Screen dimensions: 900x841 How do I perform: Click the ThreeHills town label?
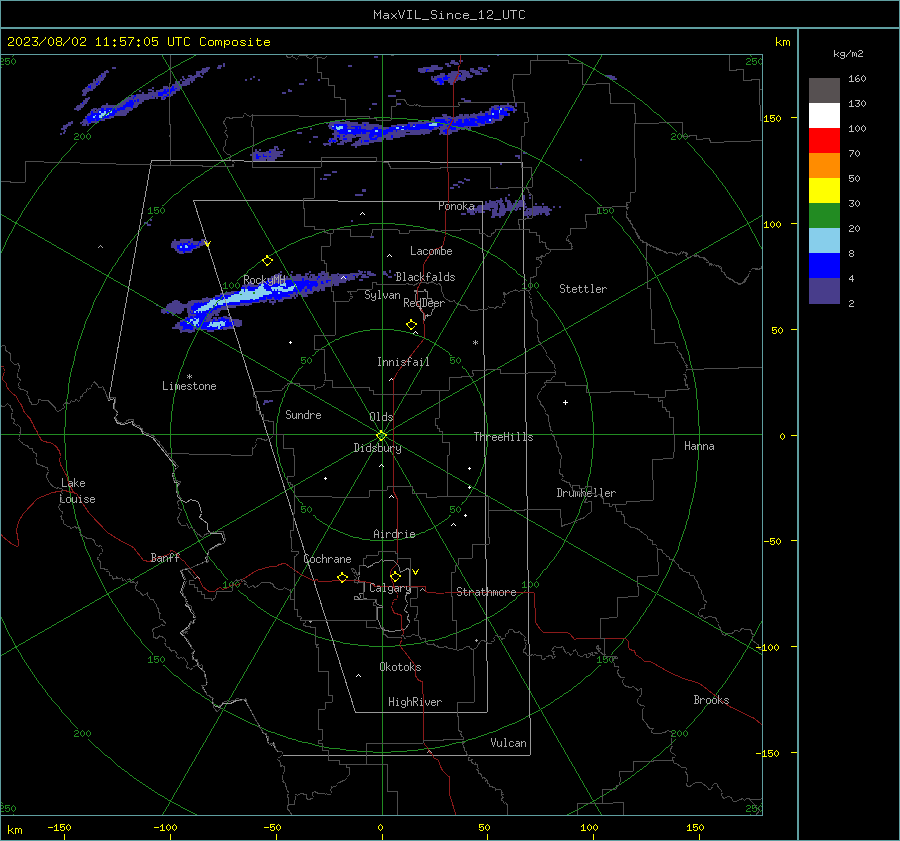tap(503, 437)
